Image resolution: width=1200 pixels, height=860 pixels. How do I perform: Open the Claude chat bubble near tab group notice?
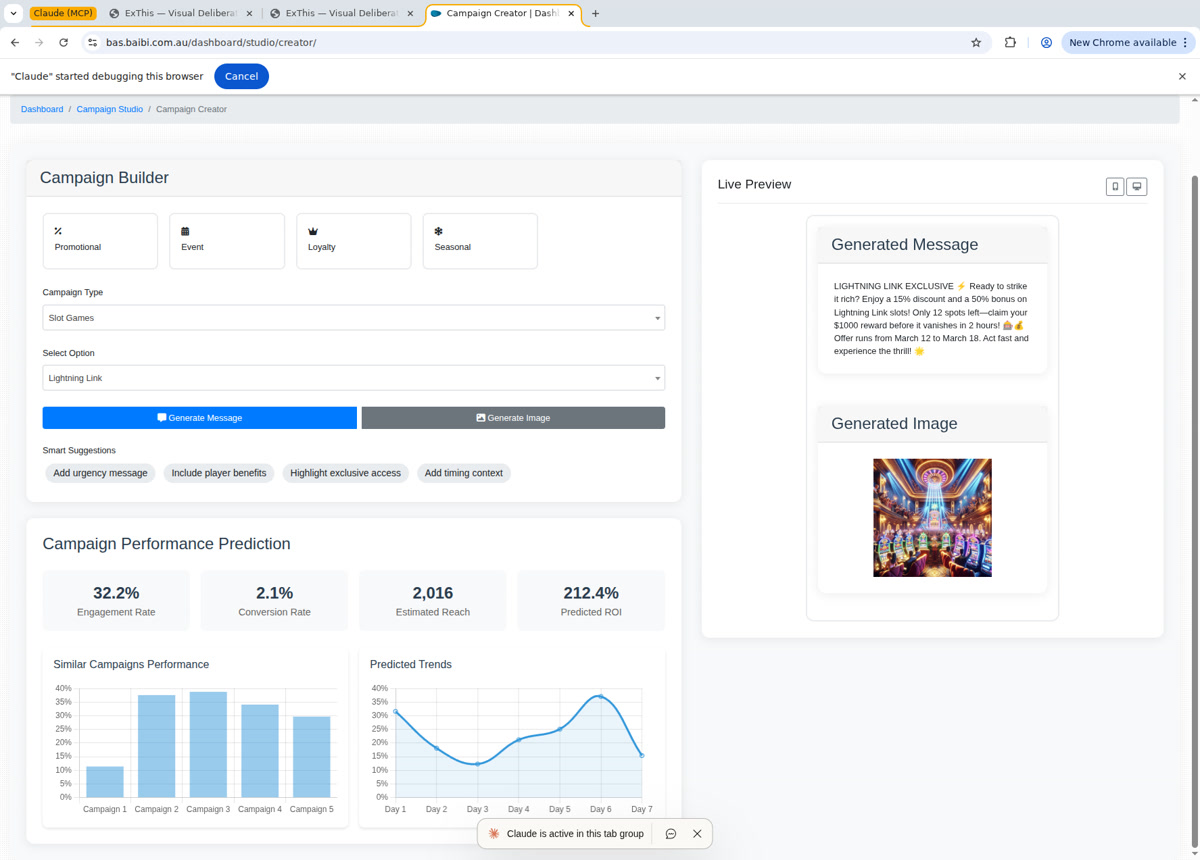coord(670,833)
